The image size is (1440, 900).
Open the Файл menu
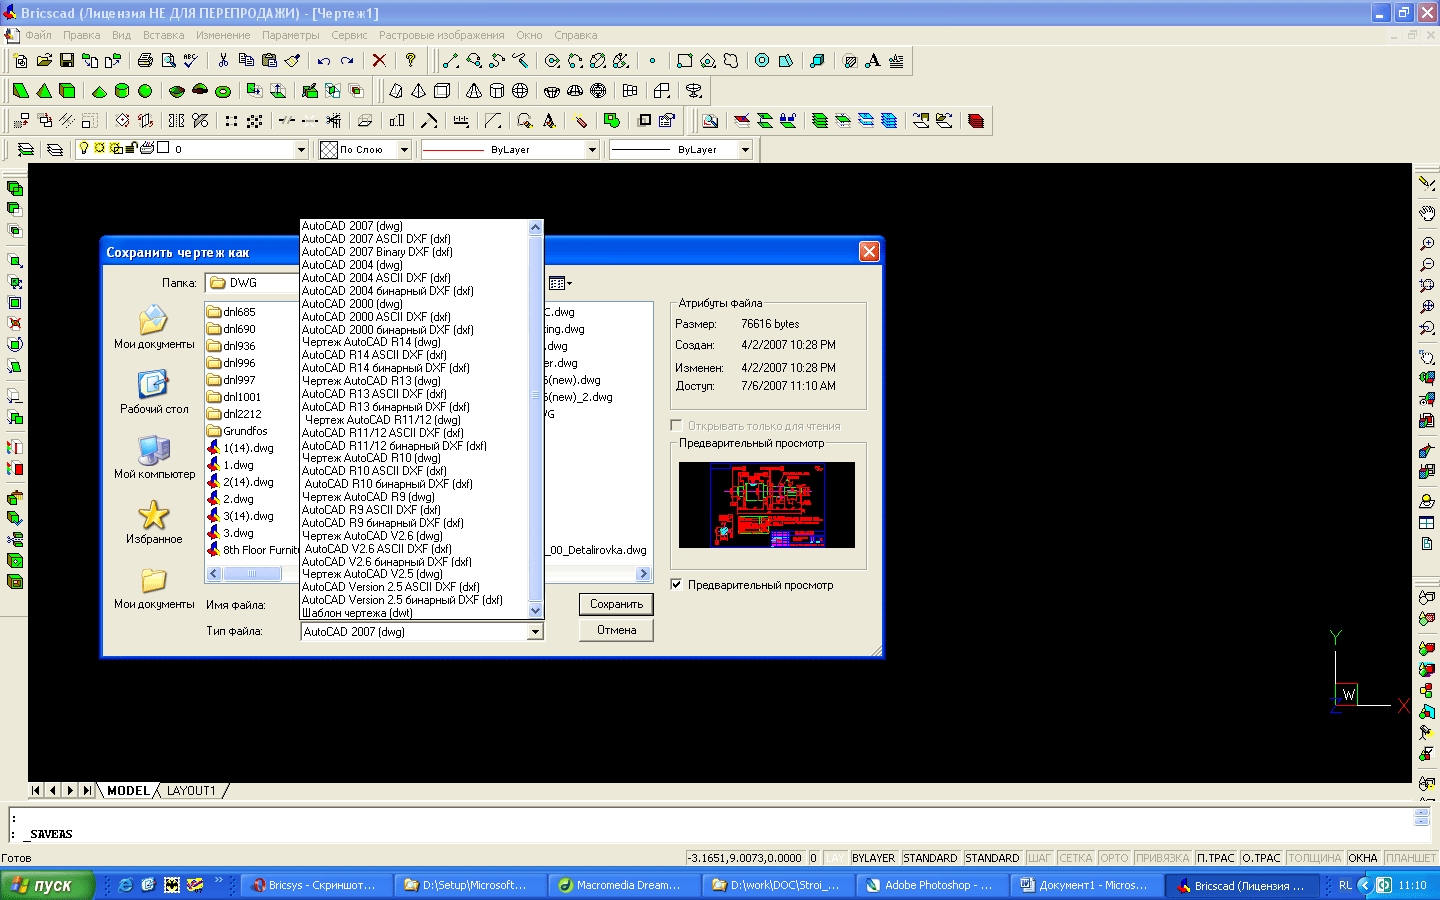[39, 35]
